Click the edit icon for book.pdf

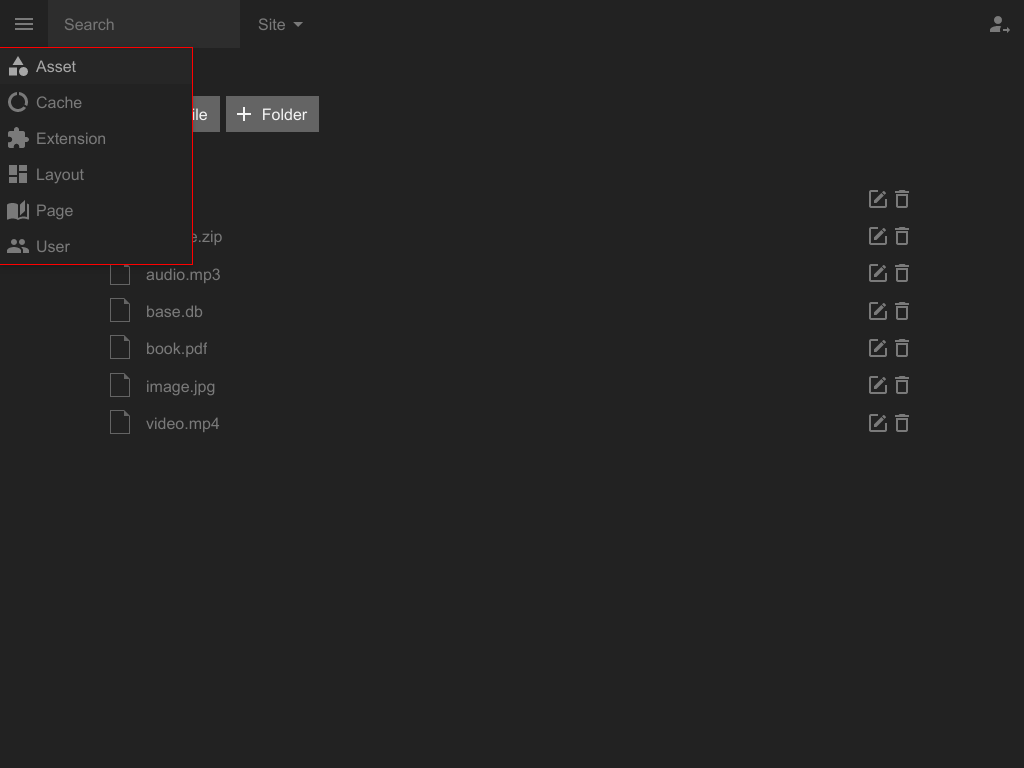[x=877, y=348]
